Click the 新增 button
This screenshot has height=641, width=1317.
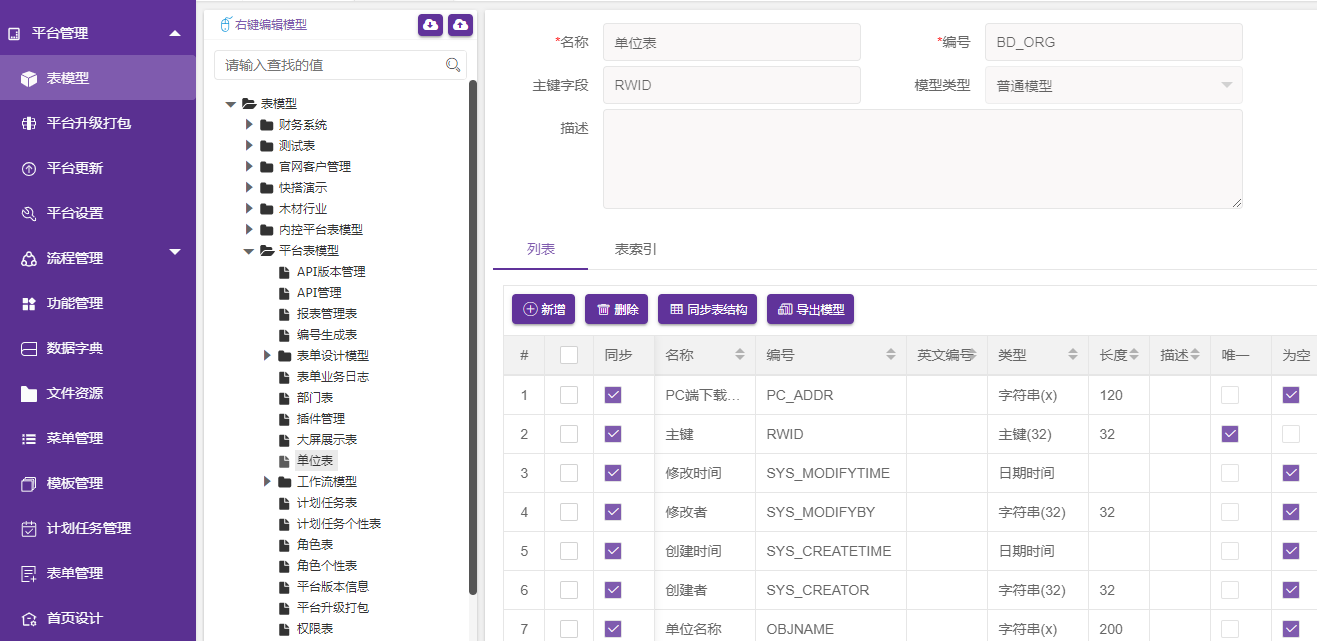click(x=544, y=310)
